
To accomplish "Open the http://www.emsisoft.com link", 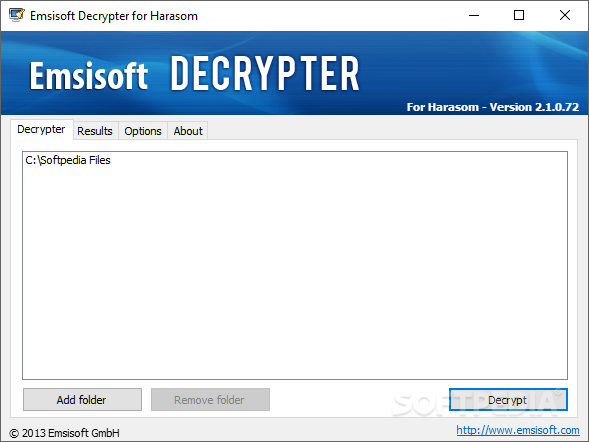I will pyautogui.click(x=518, y=430).
